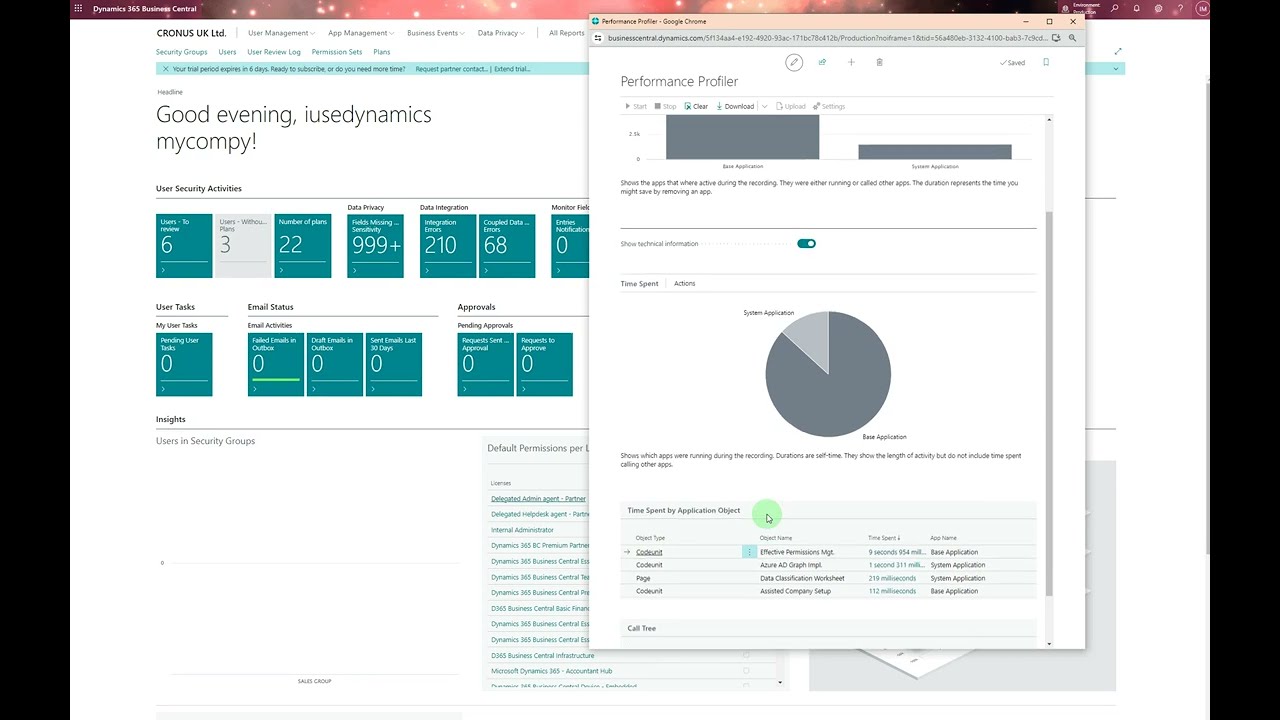Open All Reports menu

pyautogui.click(x=566, y=33)
